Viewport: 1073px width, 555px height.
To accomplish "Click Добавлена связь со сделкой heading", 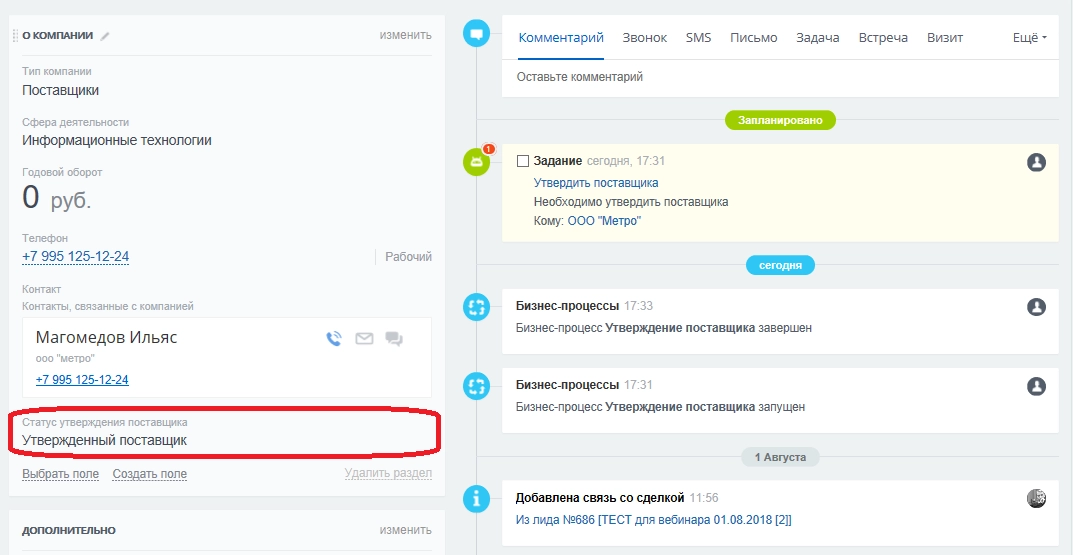I will click(600, 498).
